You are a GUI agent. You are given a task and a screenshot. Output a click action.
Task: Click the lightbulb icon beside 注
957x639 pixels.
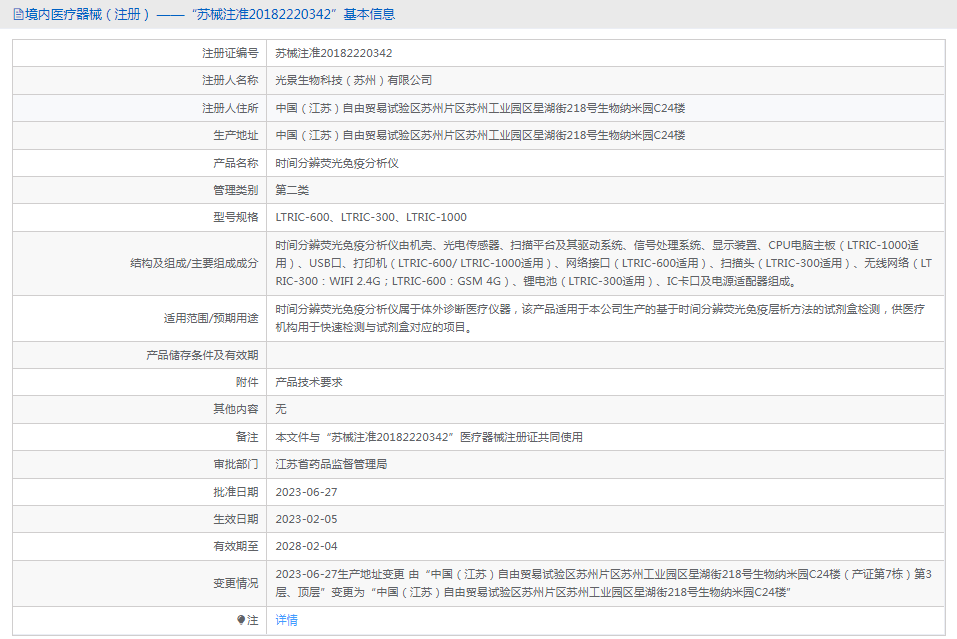pyautogui.click(x=241, y=620)
